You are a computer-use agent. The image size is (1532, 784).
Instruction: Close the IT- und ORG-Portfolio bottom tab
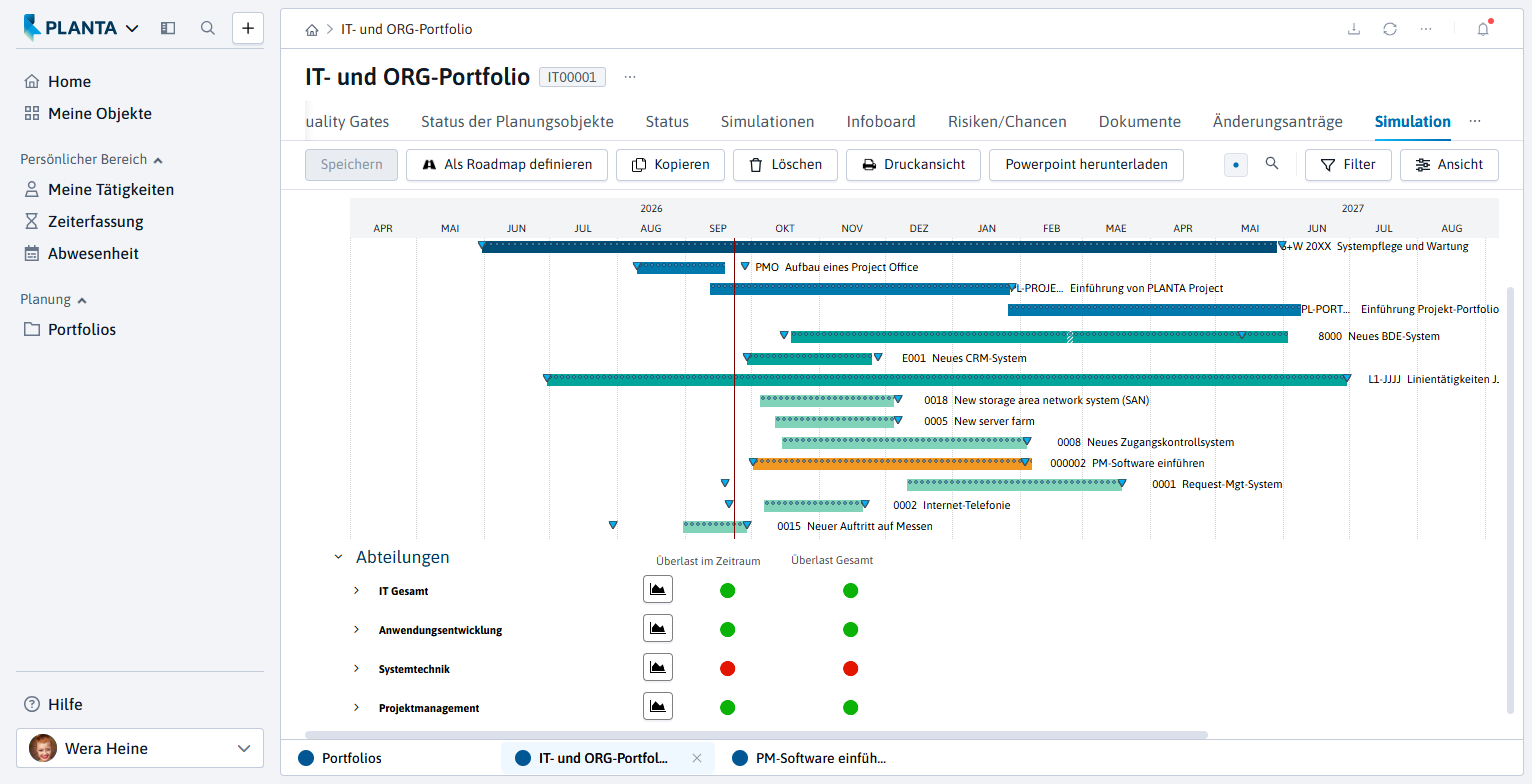(697, 758)
